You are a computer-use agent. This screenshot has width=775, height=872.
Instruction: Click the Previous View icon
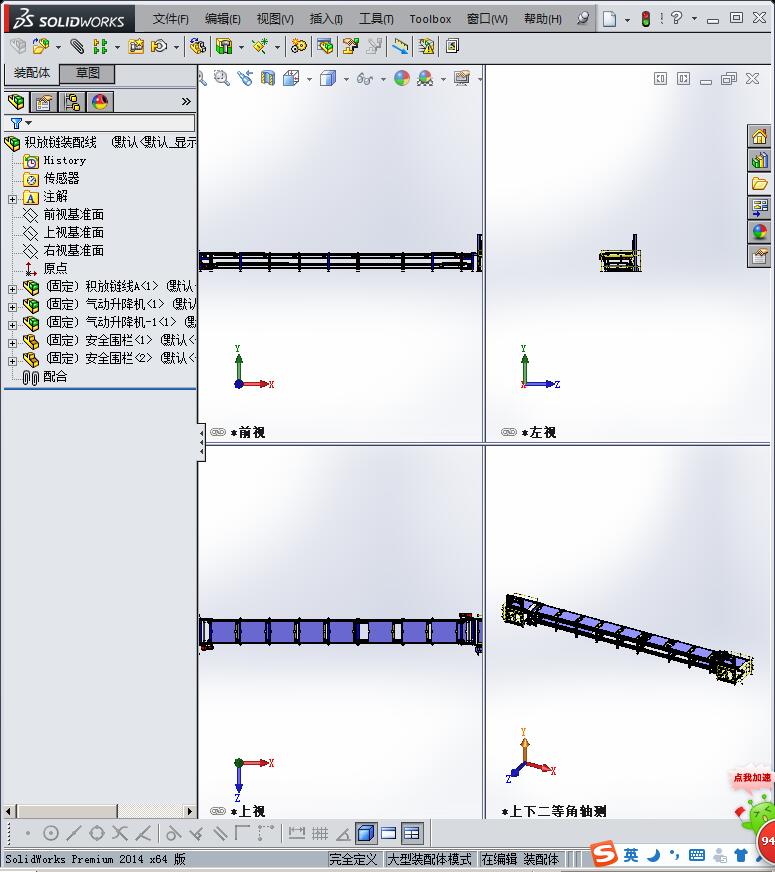tap(245, 78)
